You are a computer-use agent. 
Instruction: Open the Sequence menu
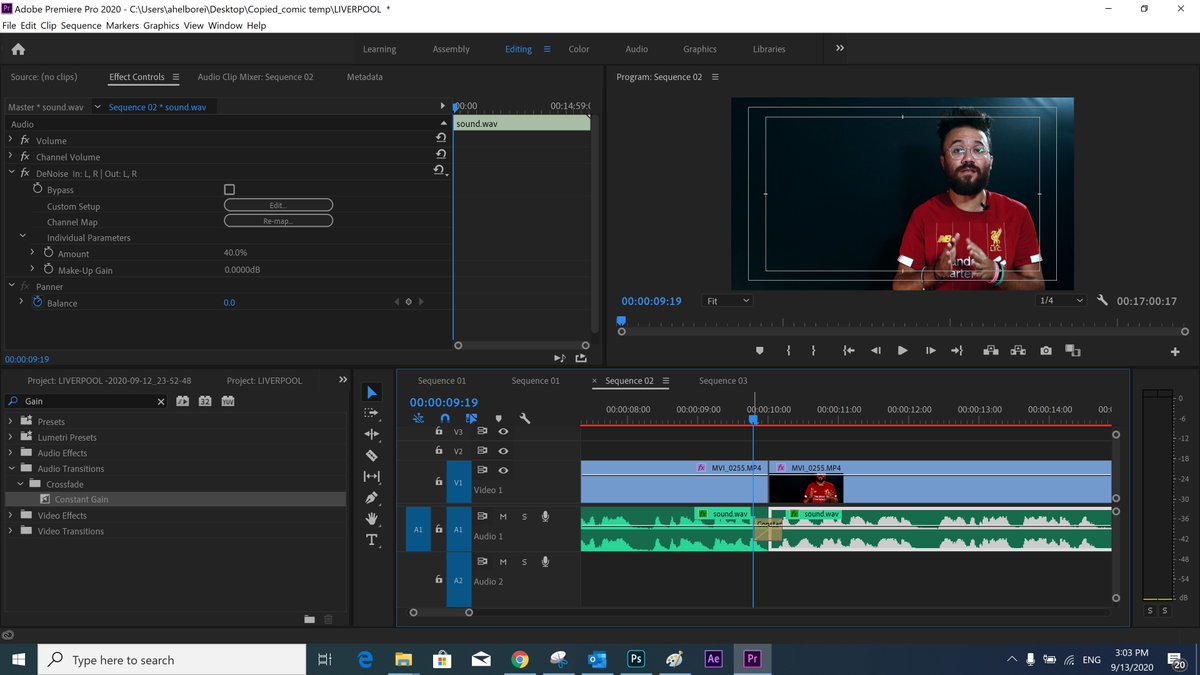81,25
